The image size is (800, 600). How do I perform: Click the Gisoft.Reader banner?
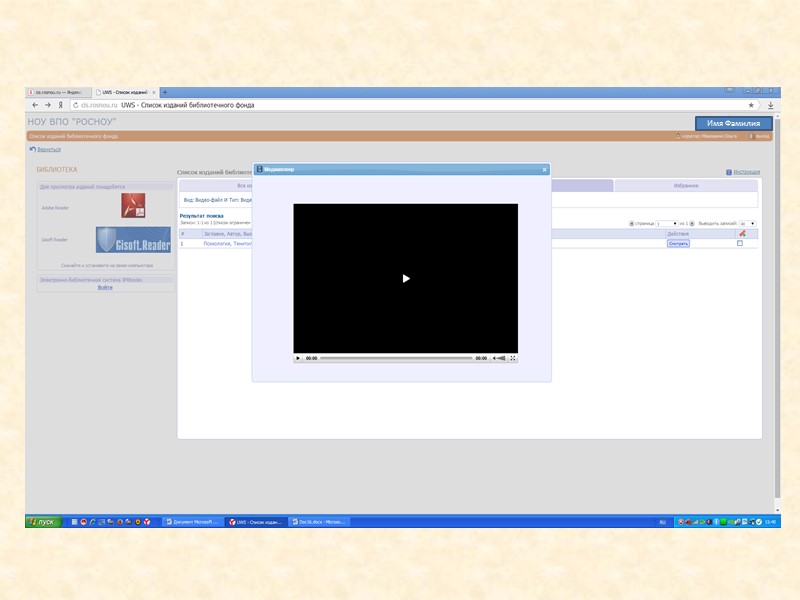pyautogui.click(x=133, y=240)
